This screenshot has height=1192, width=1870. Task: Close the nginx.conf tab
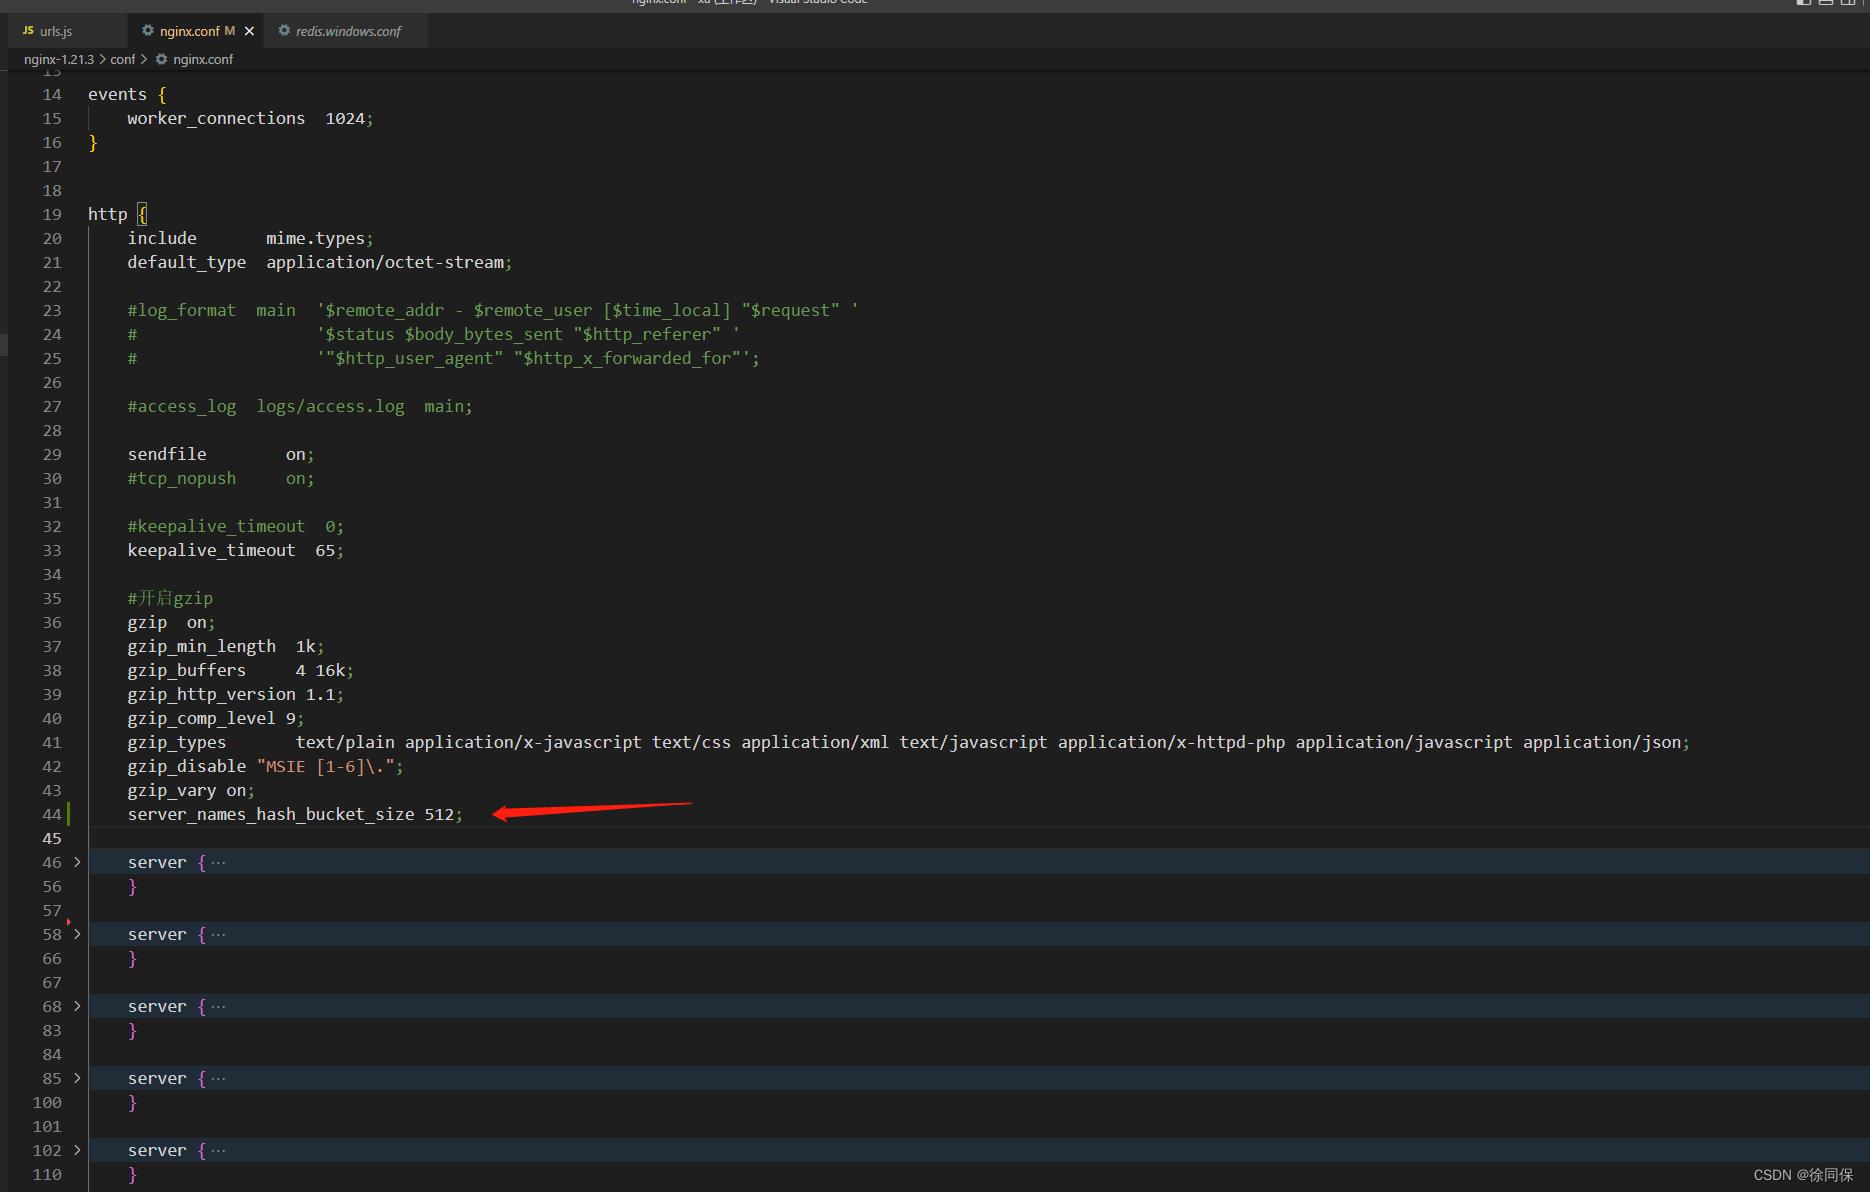coord(249,31)
